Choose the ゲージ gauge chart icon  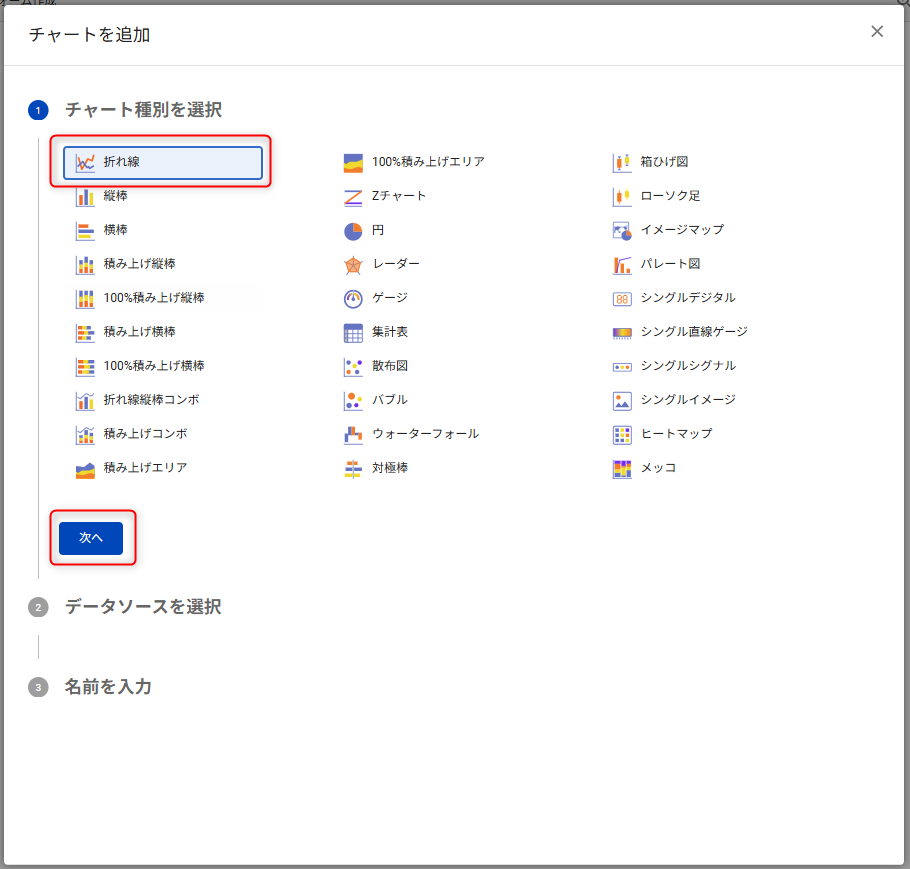coord(353,298)
